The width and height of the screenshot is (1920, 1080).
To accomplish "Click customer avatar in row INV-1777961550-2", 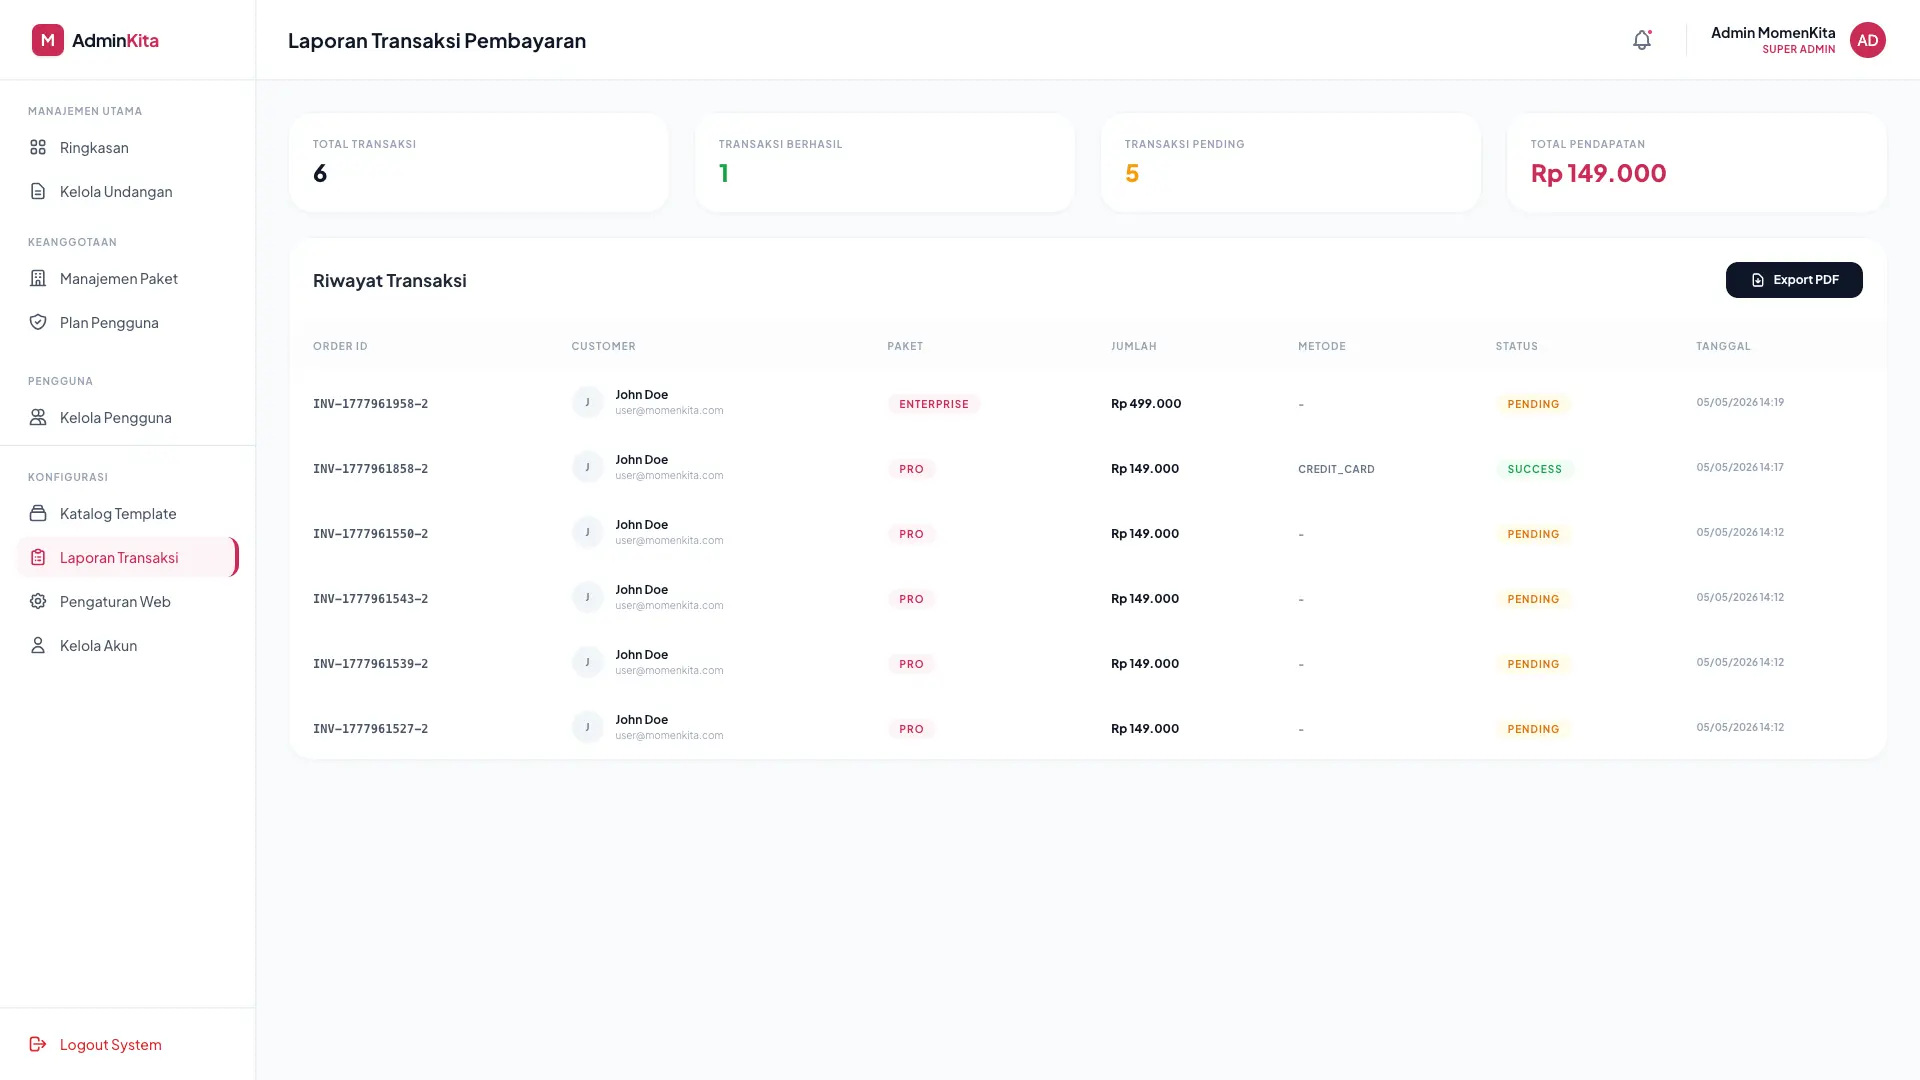I will (587, 532).
